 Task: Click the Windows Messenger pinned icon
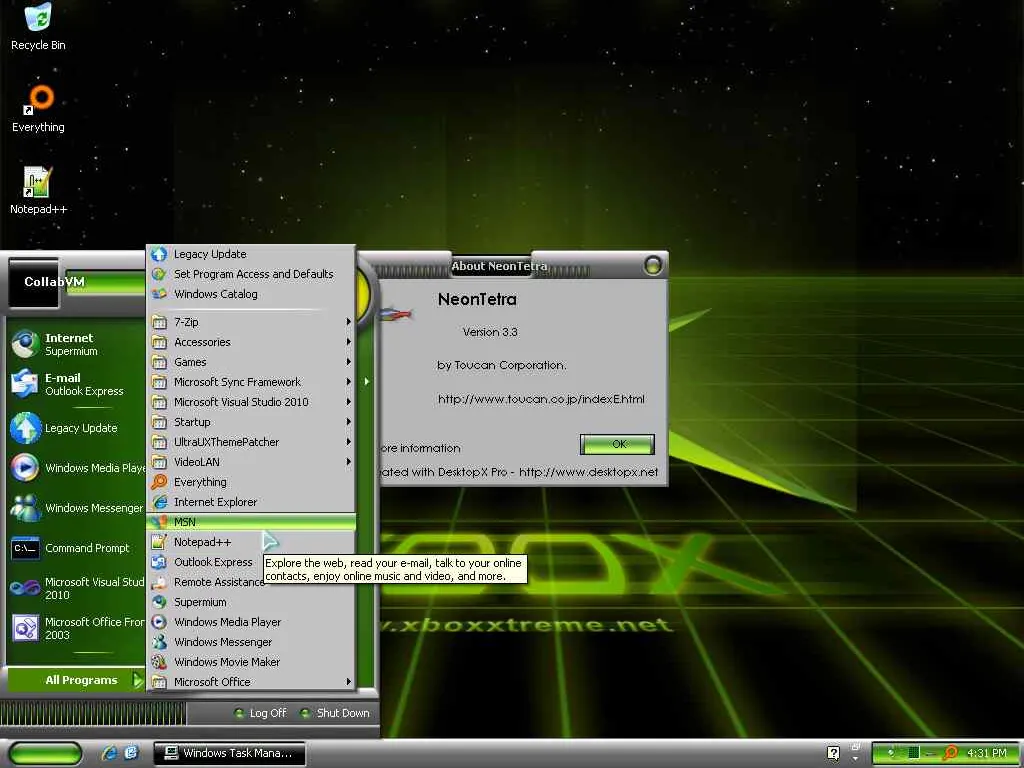(x=25, y=507)
